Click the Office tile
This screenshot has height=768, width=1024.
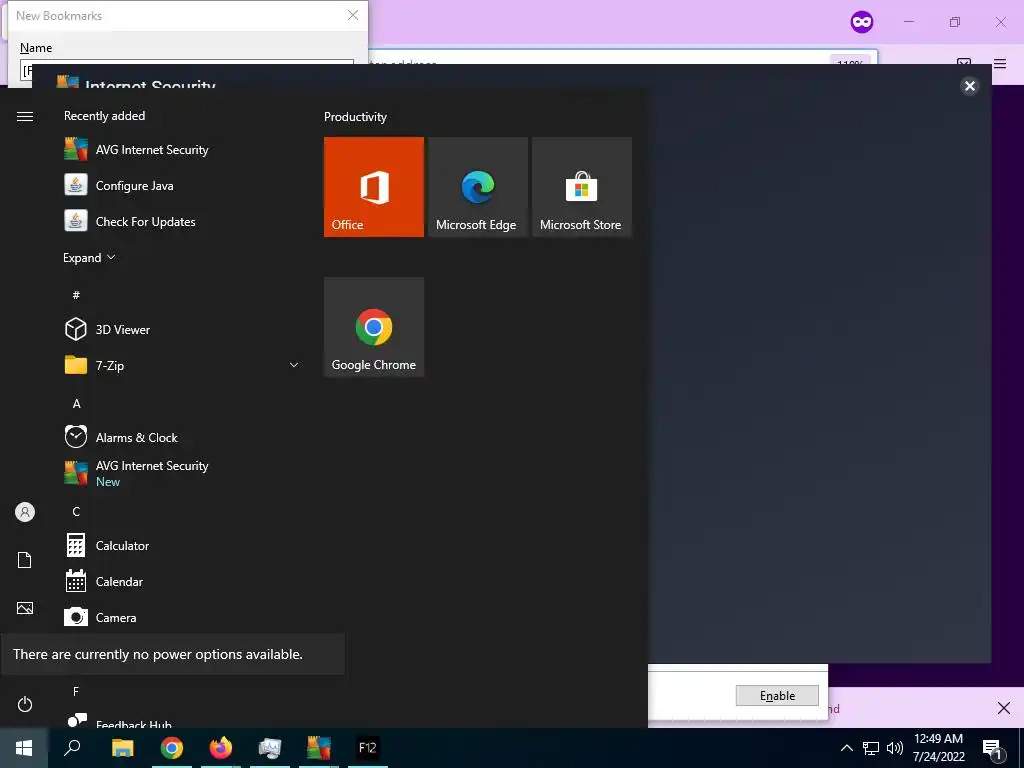374,187
